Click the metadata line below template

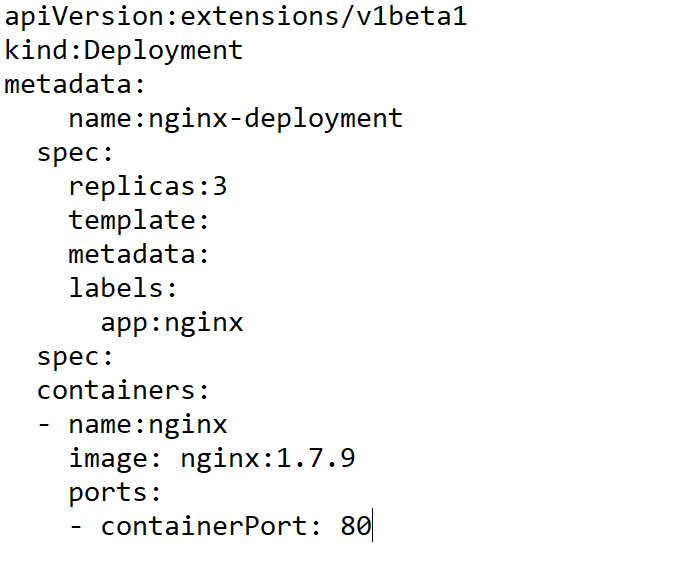coord(139,255)
